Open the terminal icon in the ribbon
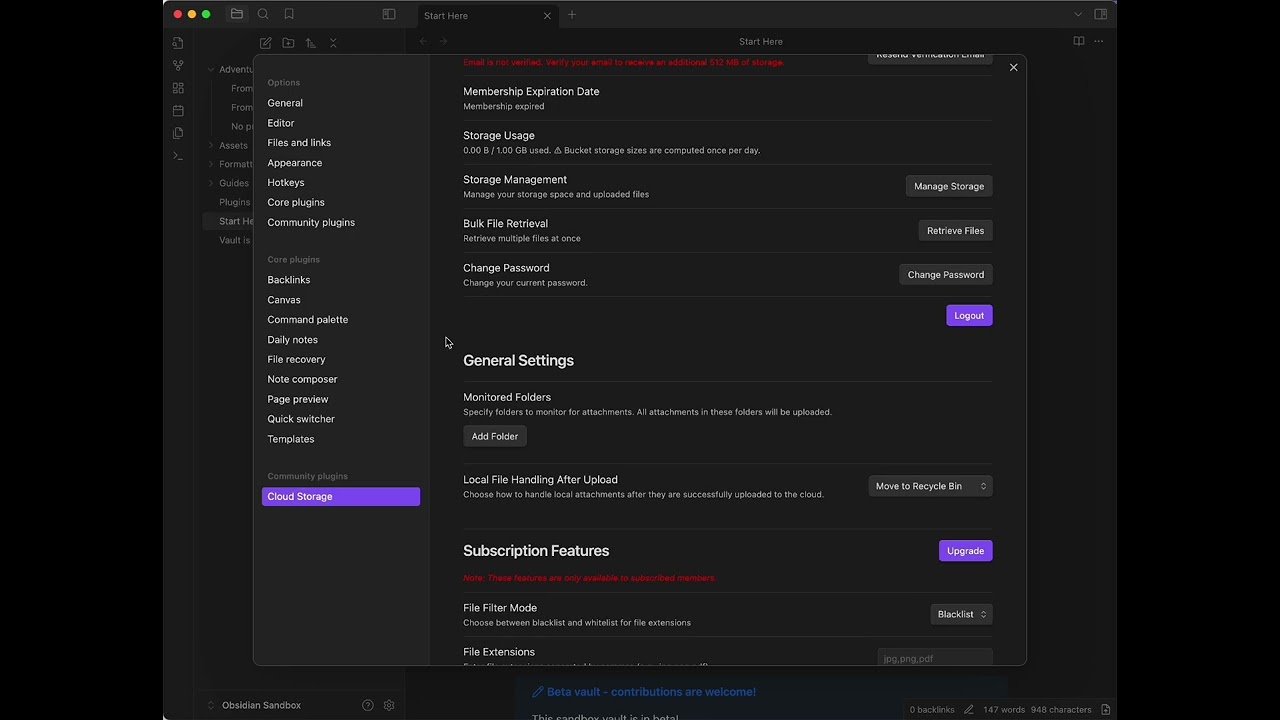Viewport: 1280px width, 720px height. pyautogui.click(x=177, y=155)
